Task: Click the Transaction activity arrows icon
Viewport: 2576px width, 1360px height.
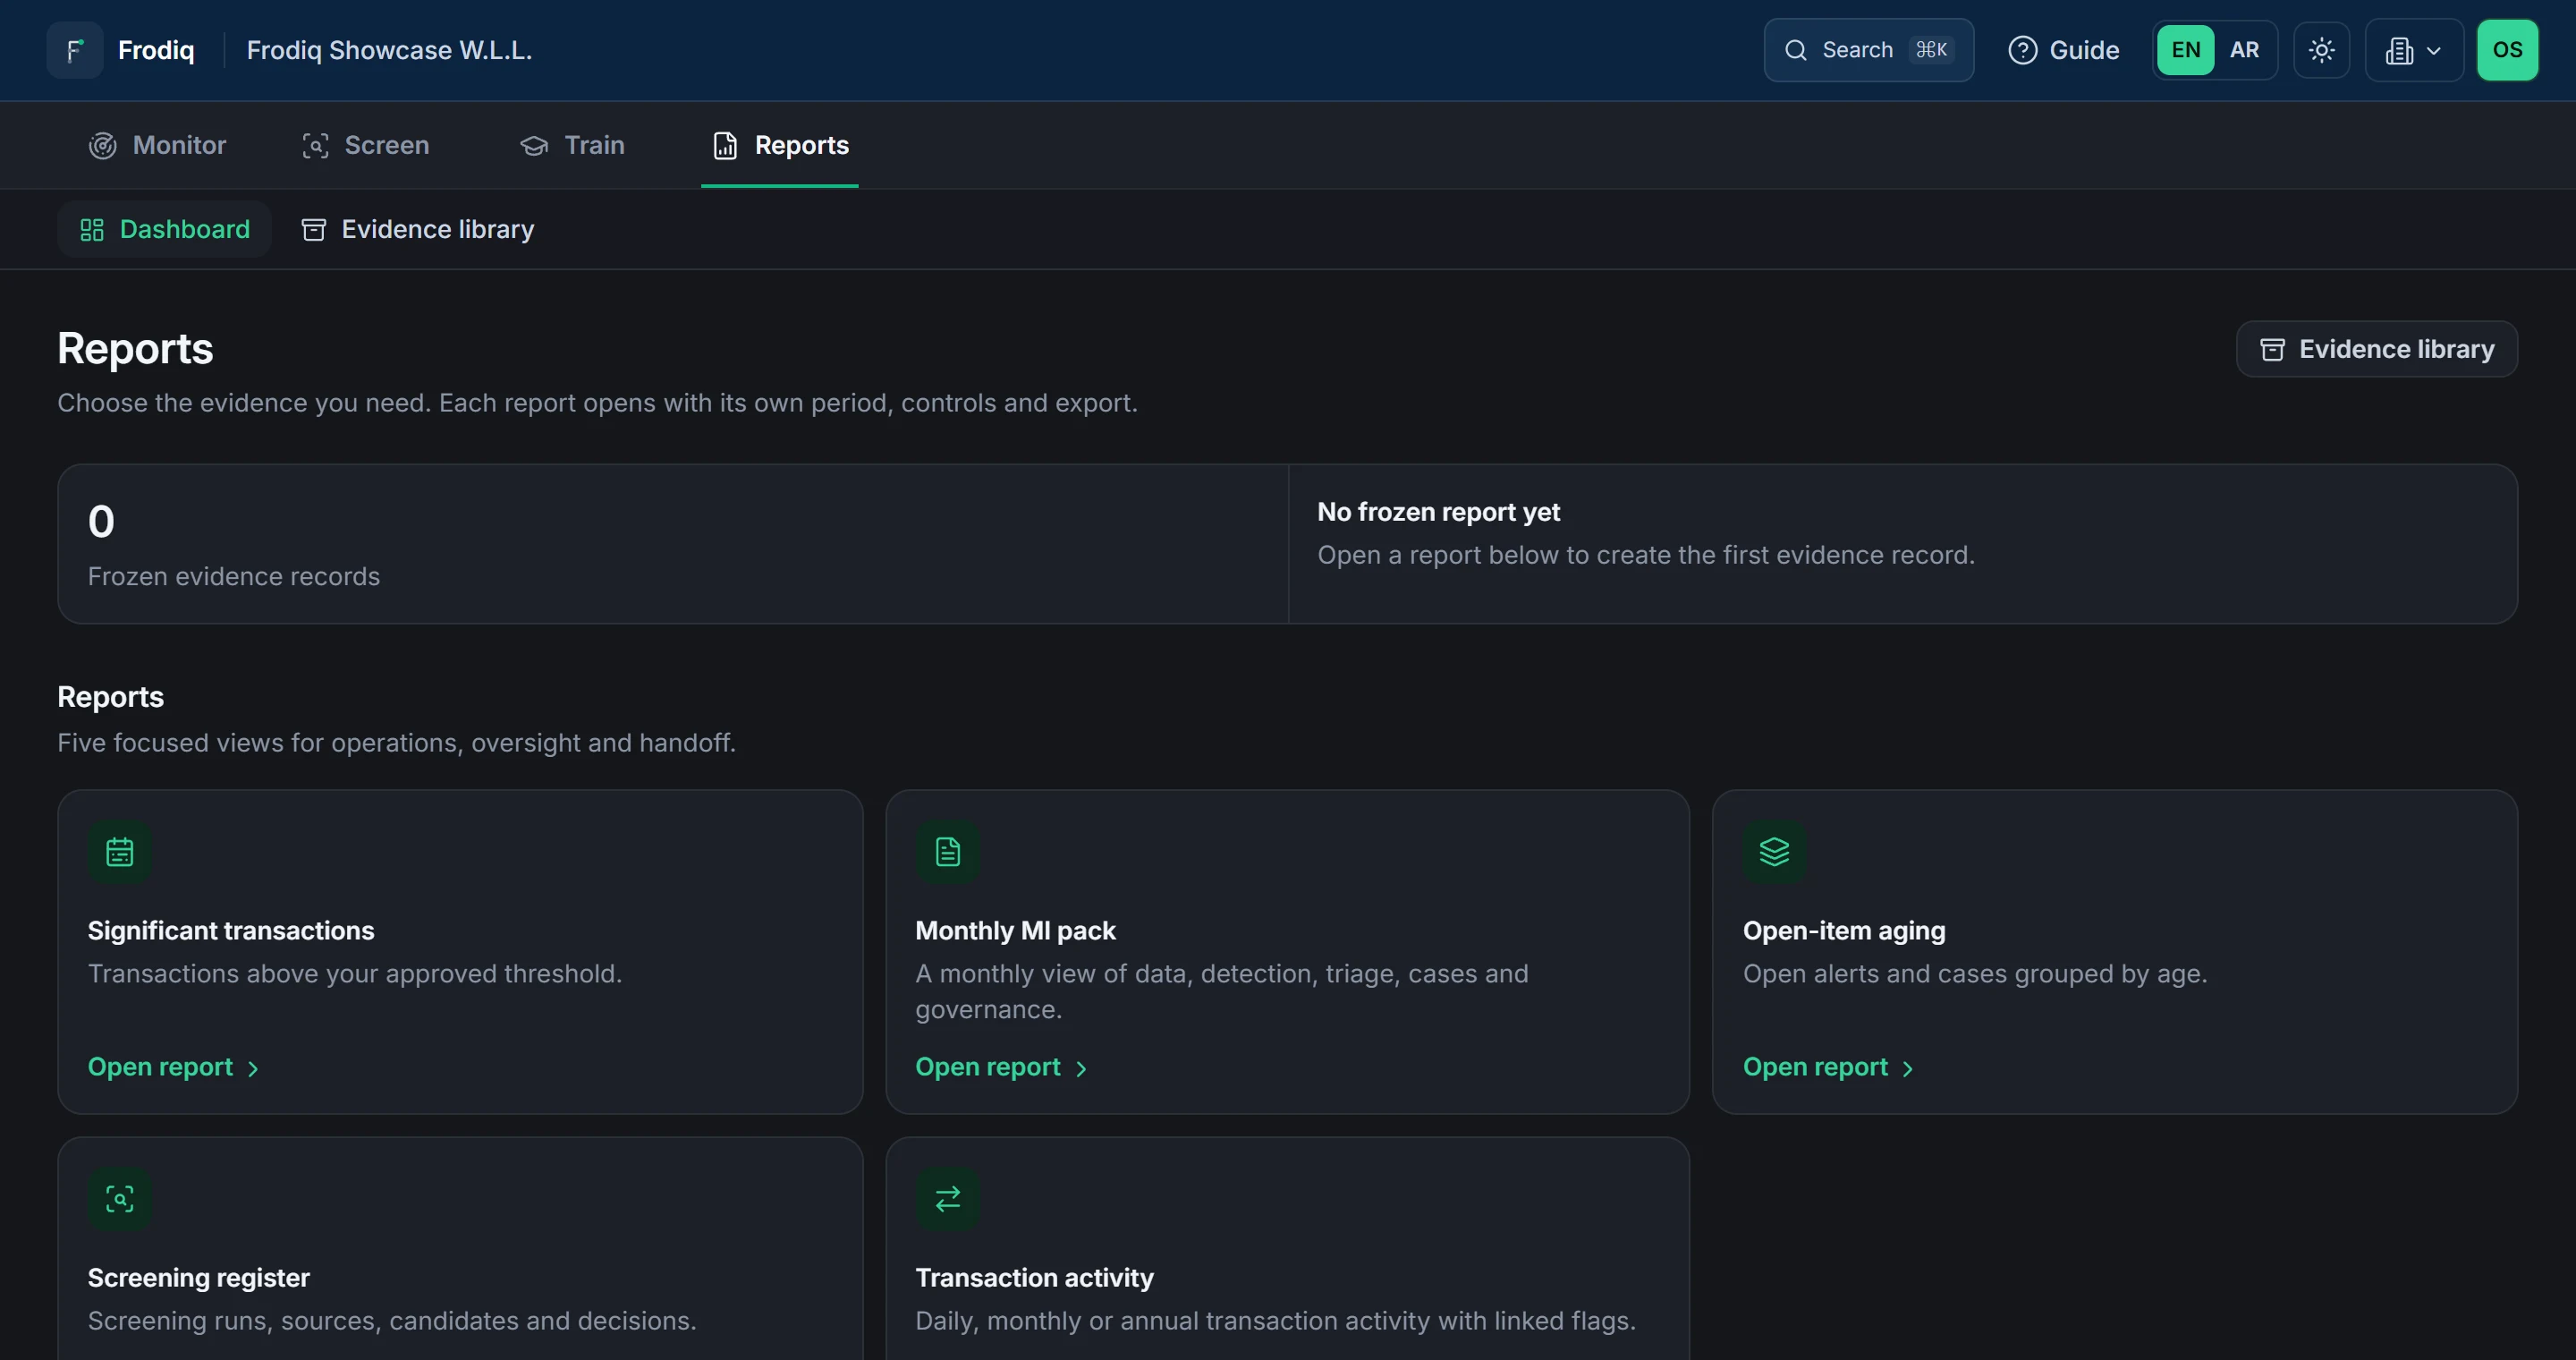Action: tap(947, 1199)
